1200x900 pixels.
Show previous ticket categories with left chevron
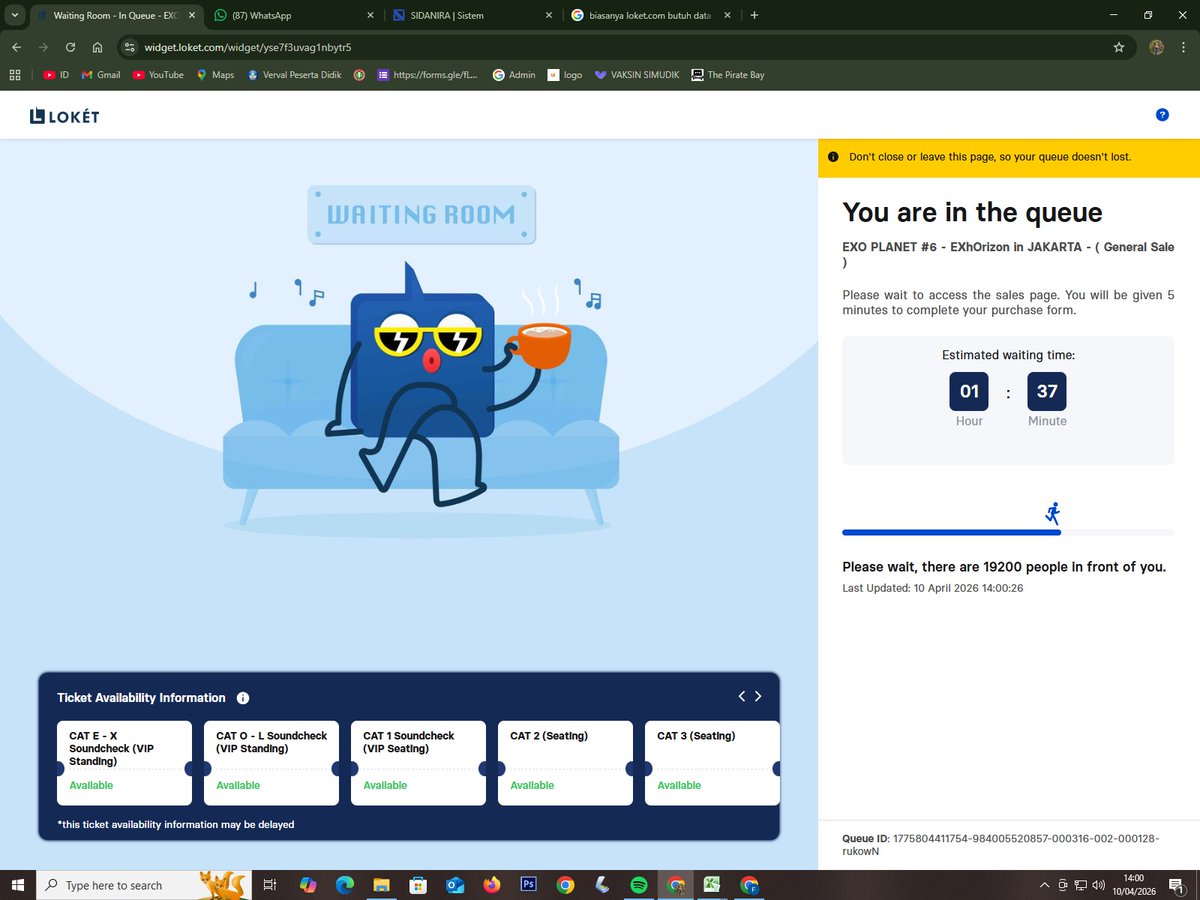(x=742, y=696)
